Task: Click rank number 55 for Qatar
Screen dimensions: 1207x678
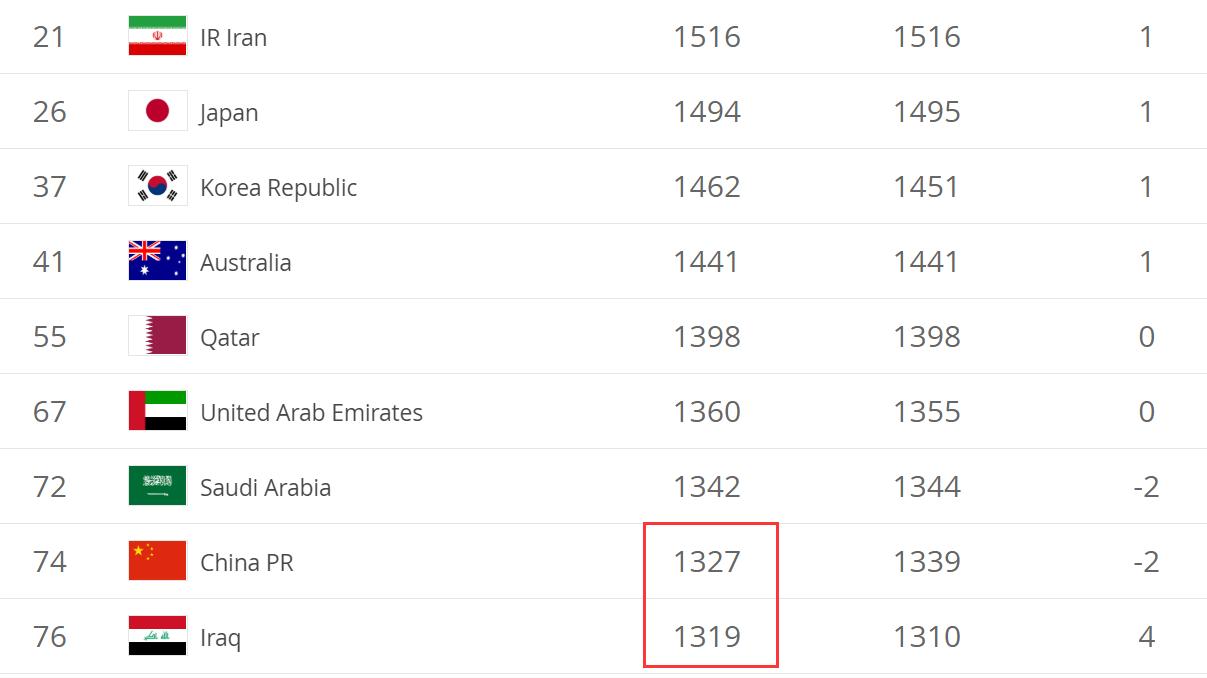Action: 50,337
